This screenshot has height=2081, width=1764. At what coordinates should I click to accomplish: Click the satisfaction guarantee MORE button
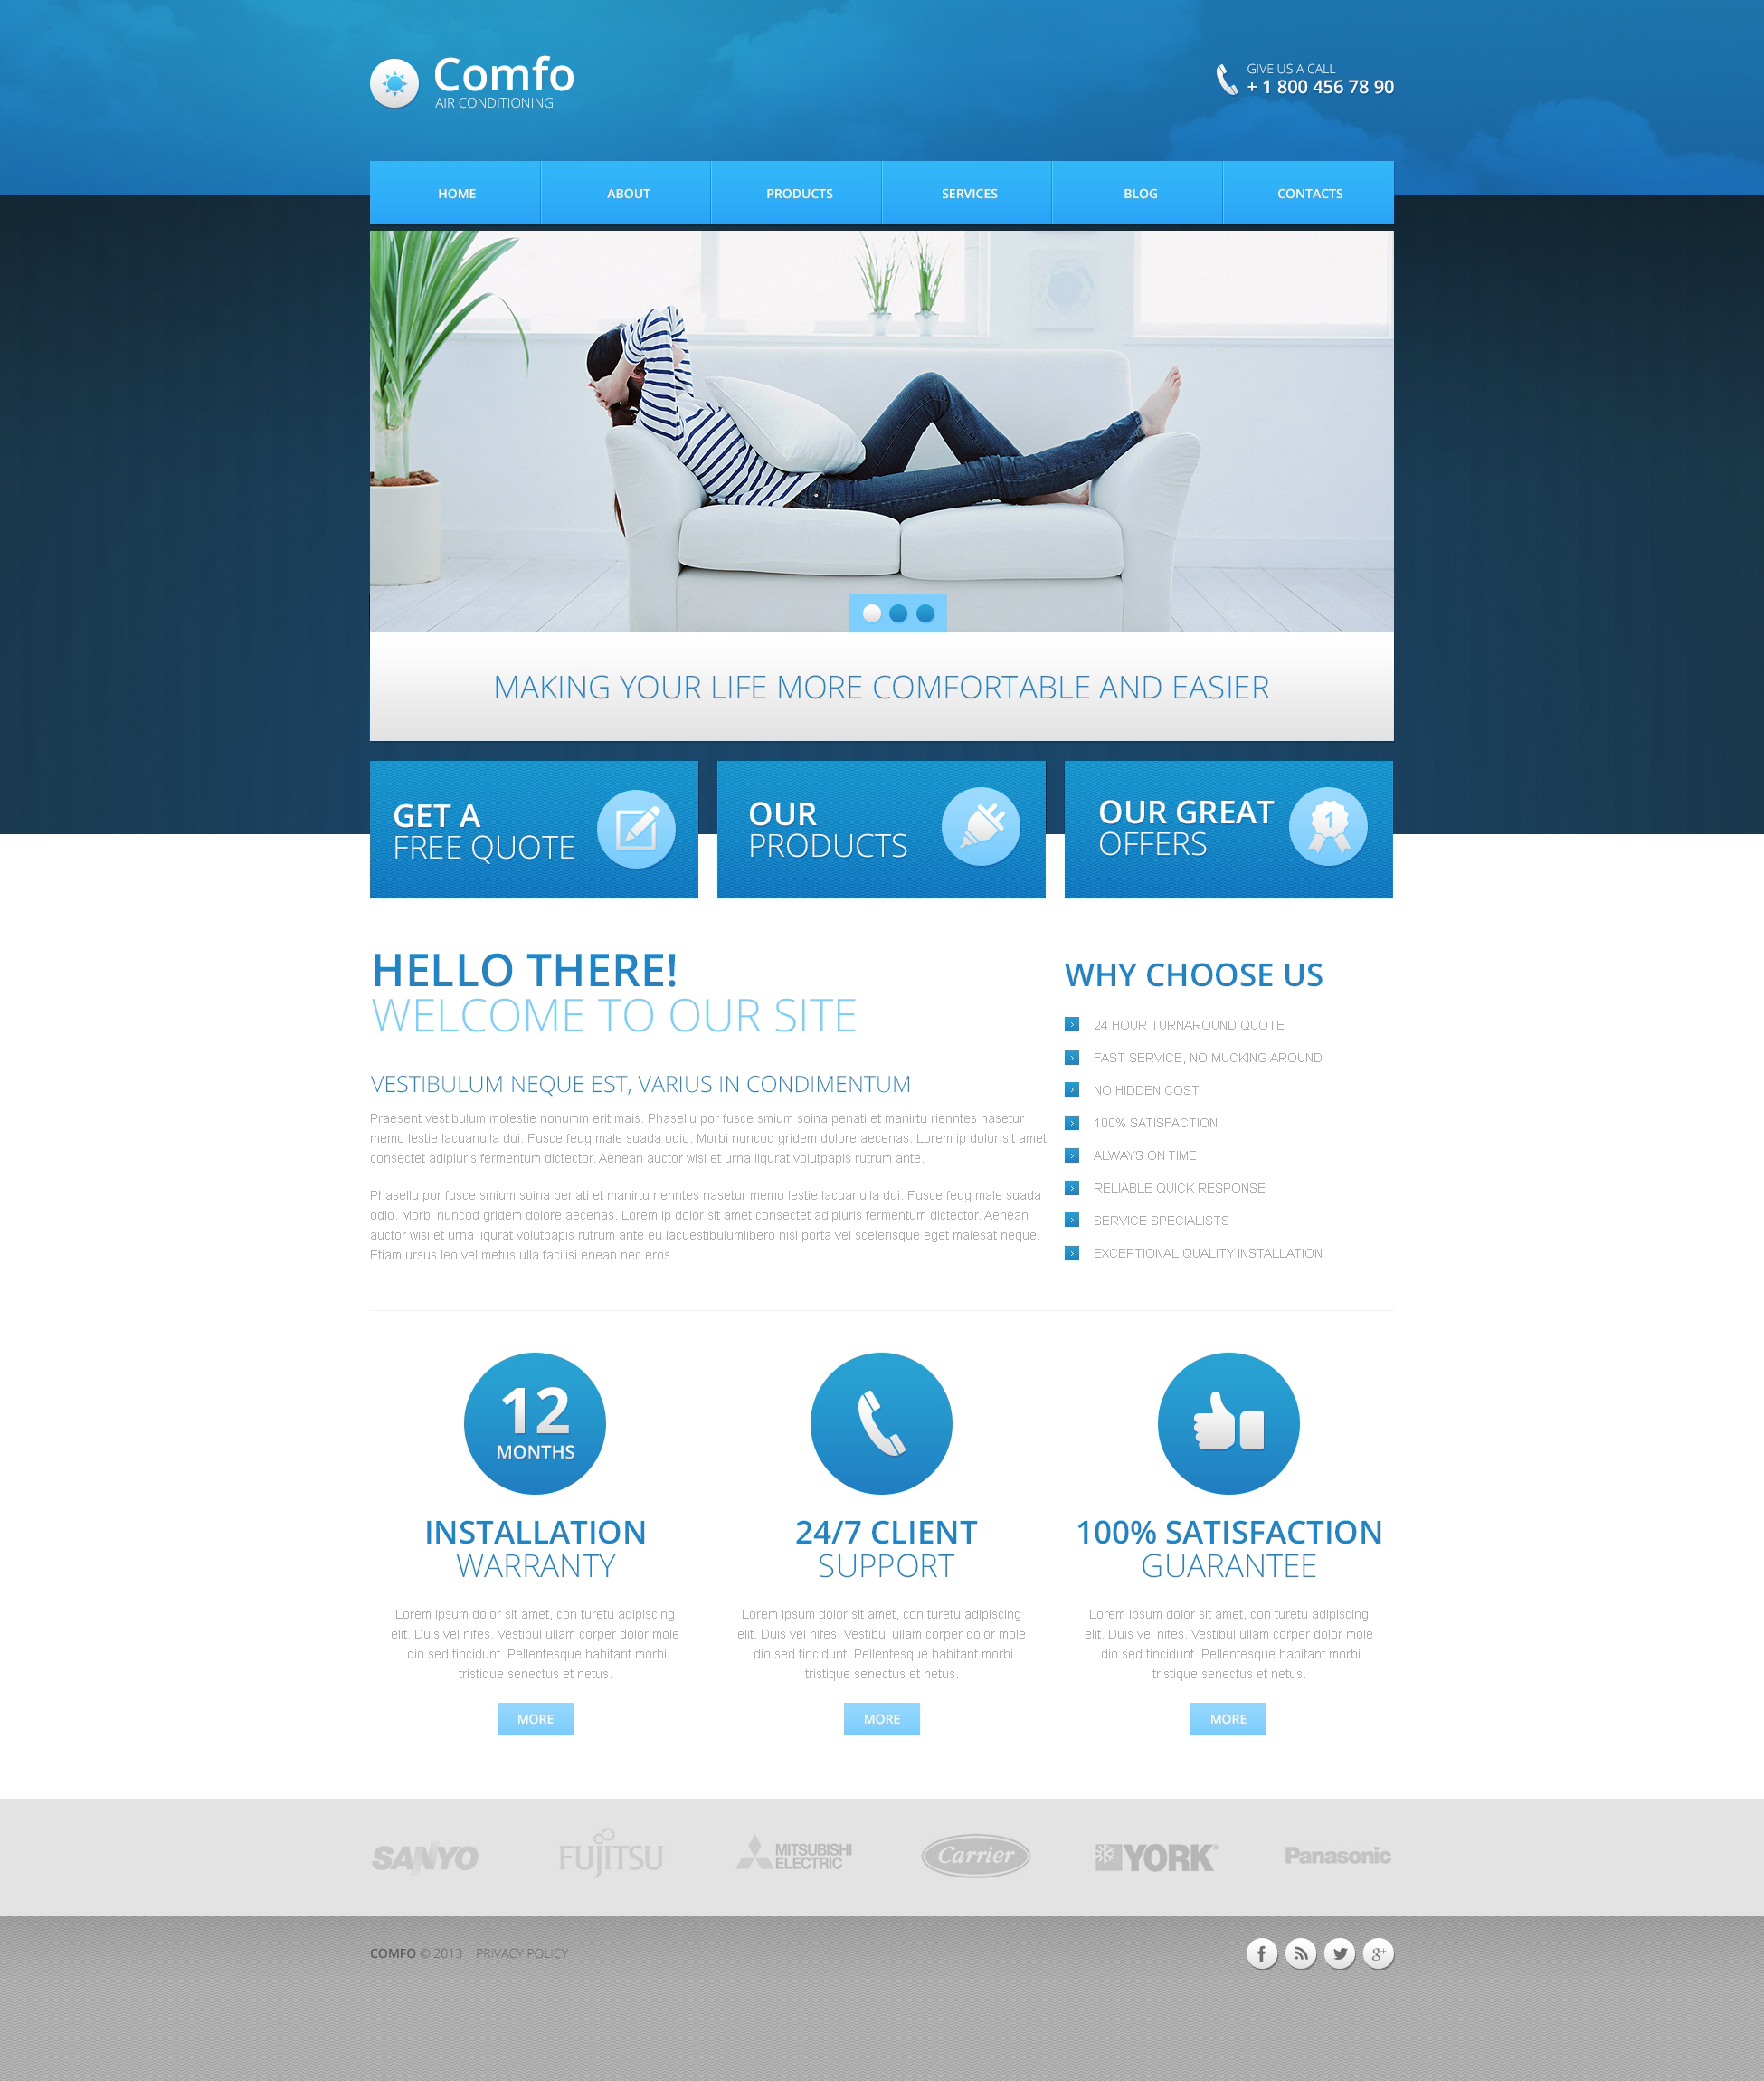click(1227, 1719)
